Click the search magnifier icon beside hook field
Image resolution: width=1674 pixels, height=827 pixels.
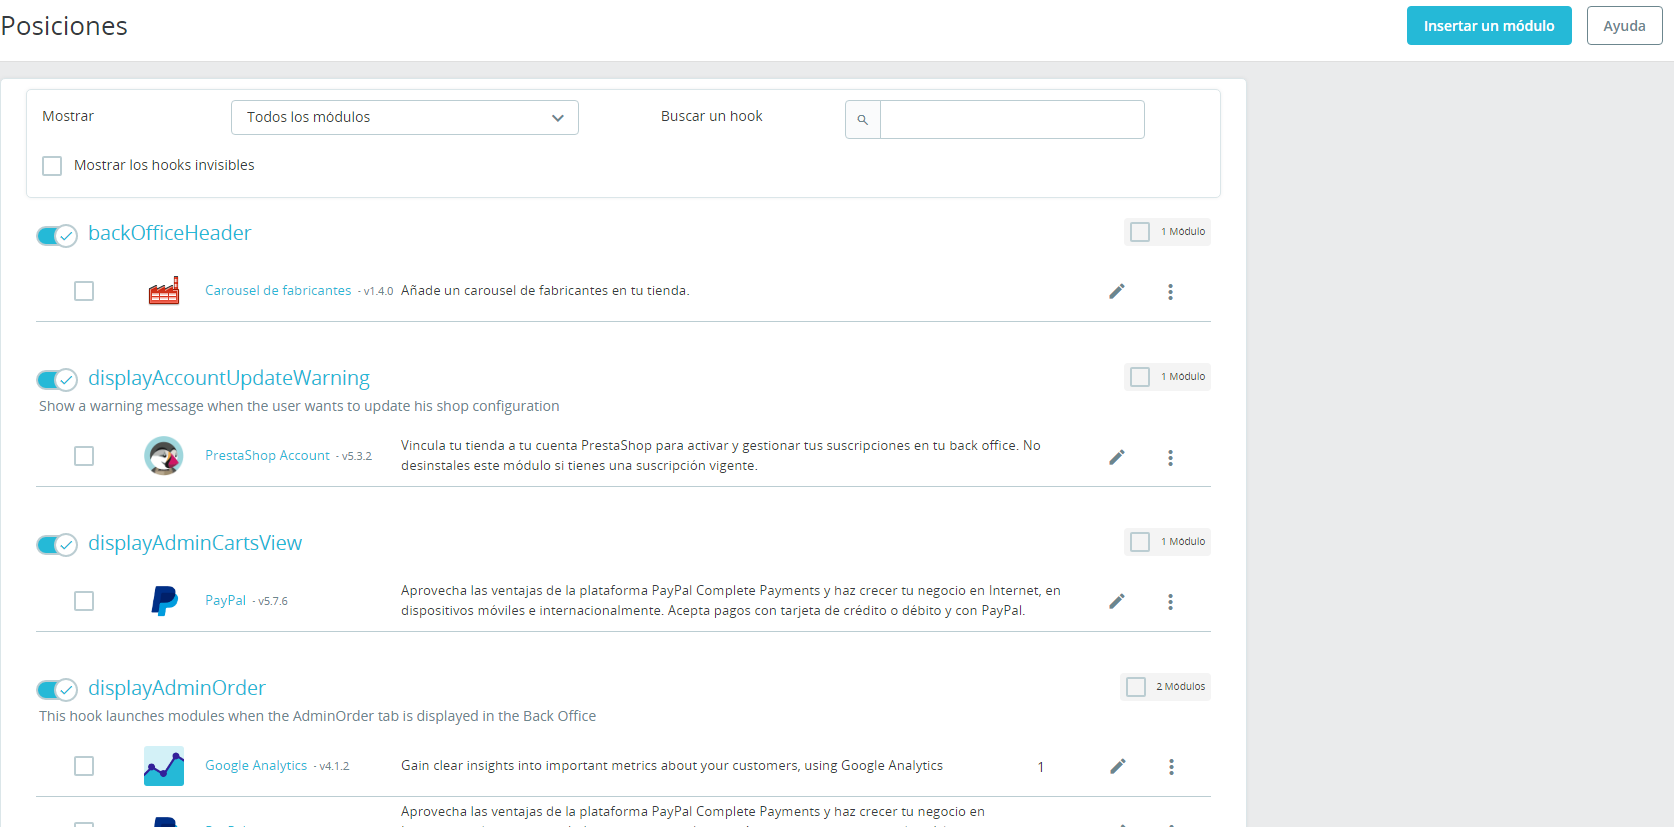click(862, 120)
